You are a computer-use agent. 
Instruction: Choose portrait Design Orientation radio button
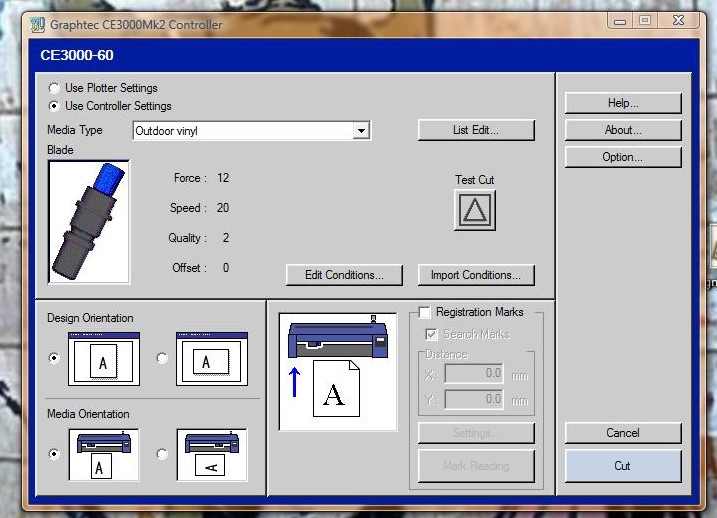tap(54, 358)
